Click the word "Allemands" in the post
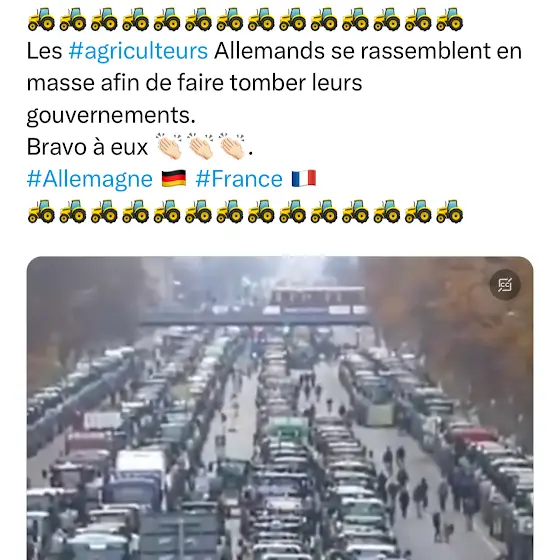560x560 pixels. point(269,51)
